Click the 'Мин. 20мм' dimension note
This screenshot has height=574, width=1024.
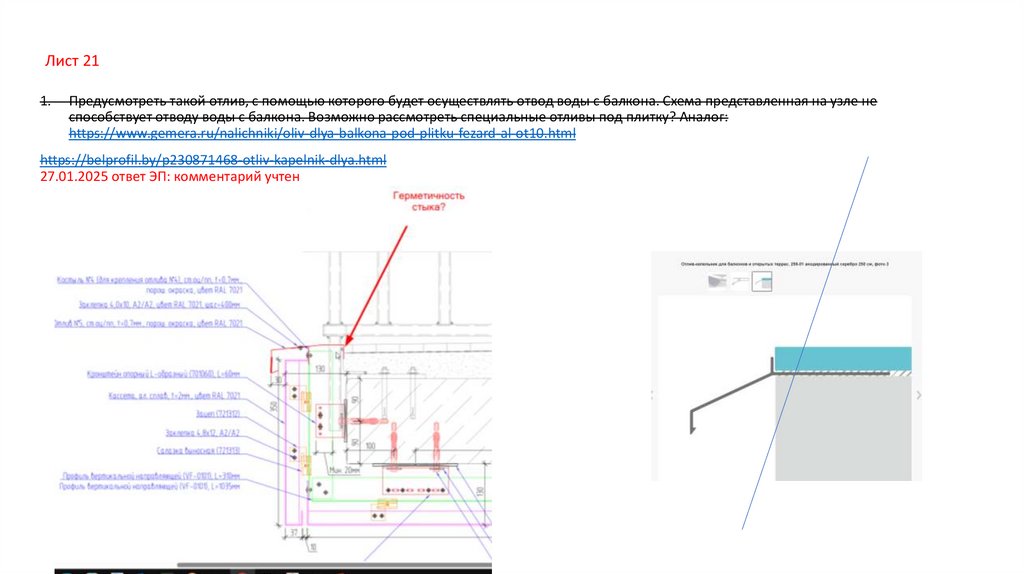345,470
